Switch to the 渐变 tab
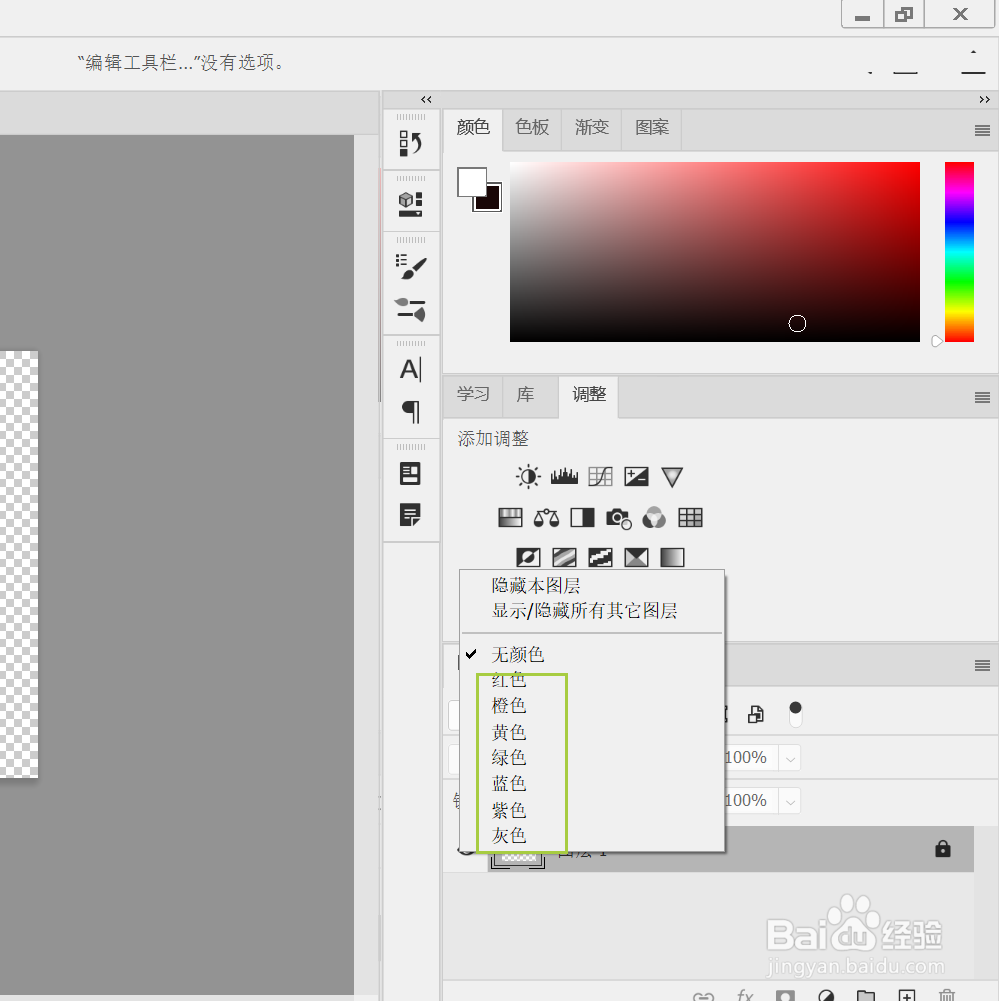 pos(592,128)
